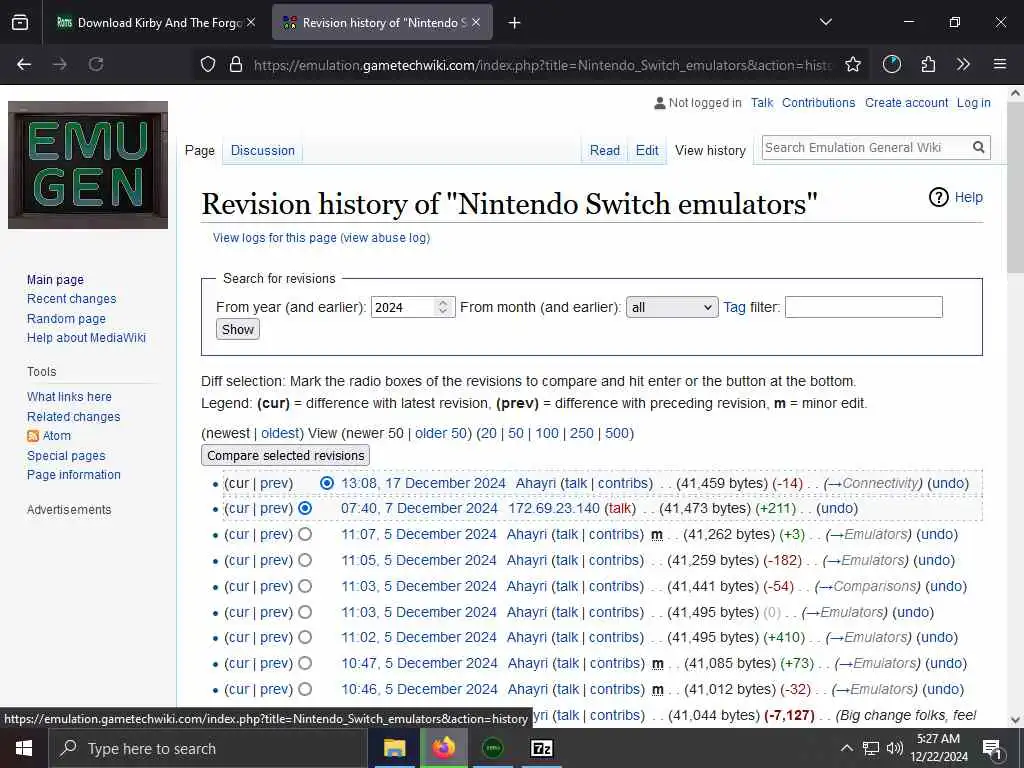Select the radio for 13:08, 17 December 2024 revision
The width and height of the screenshot is (1024, 768).
[327, 483]
